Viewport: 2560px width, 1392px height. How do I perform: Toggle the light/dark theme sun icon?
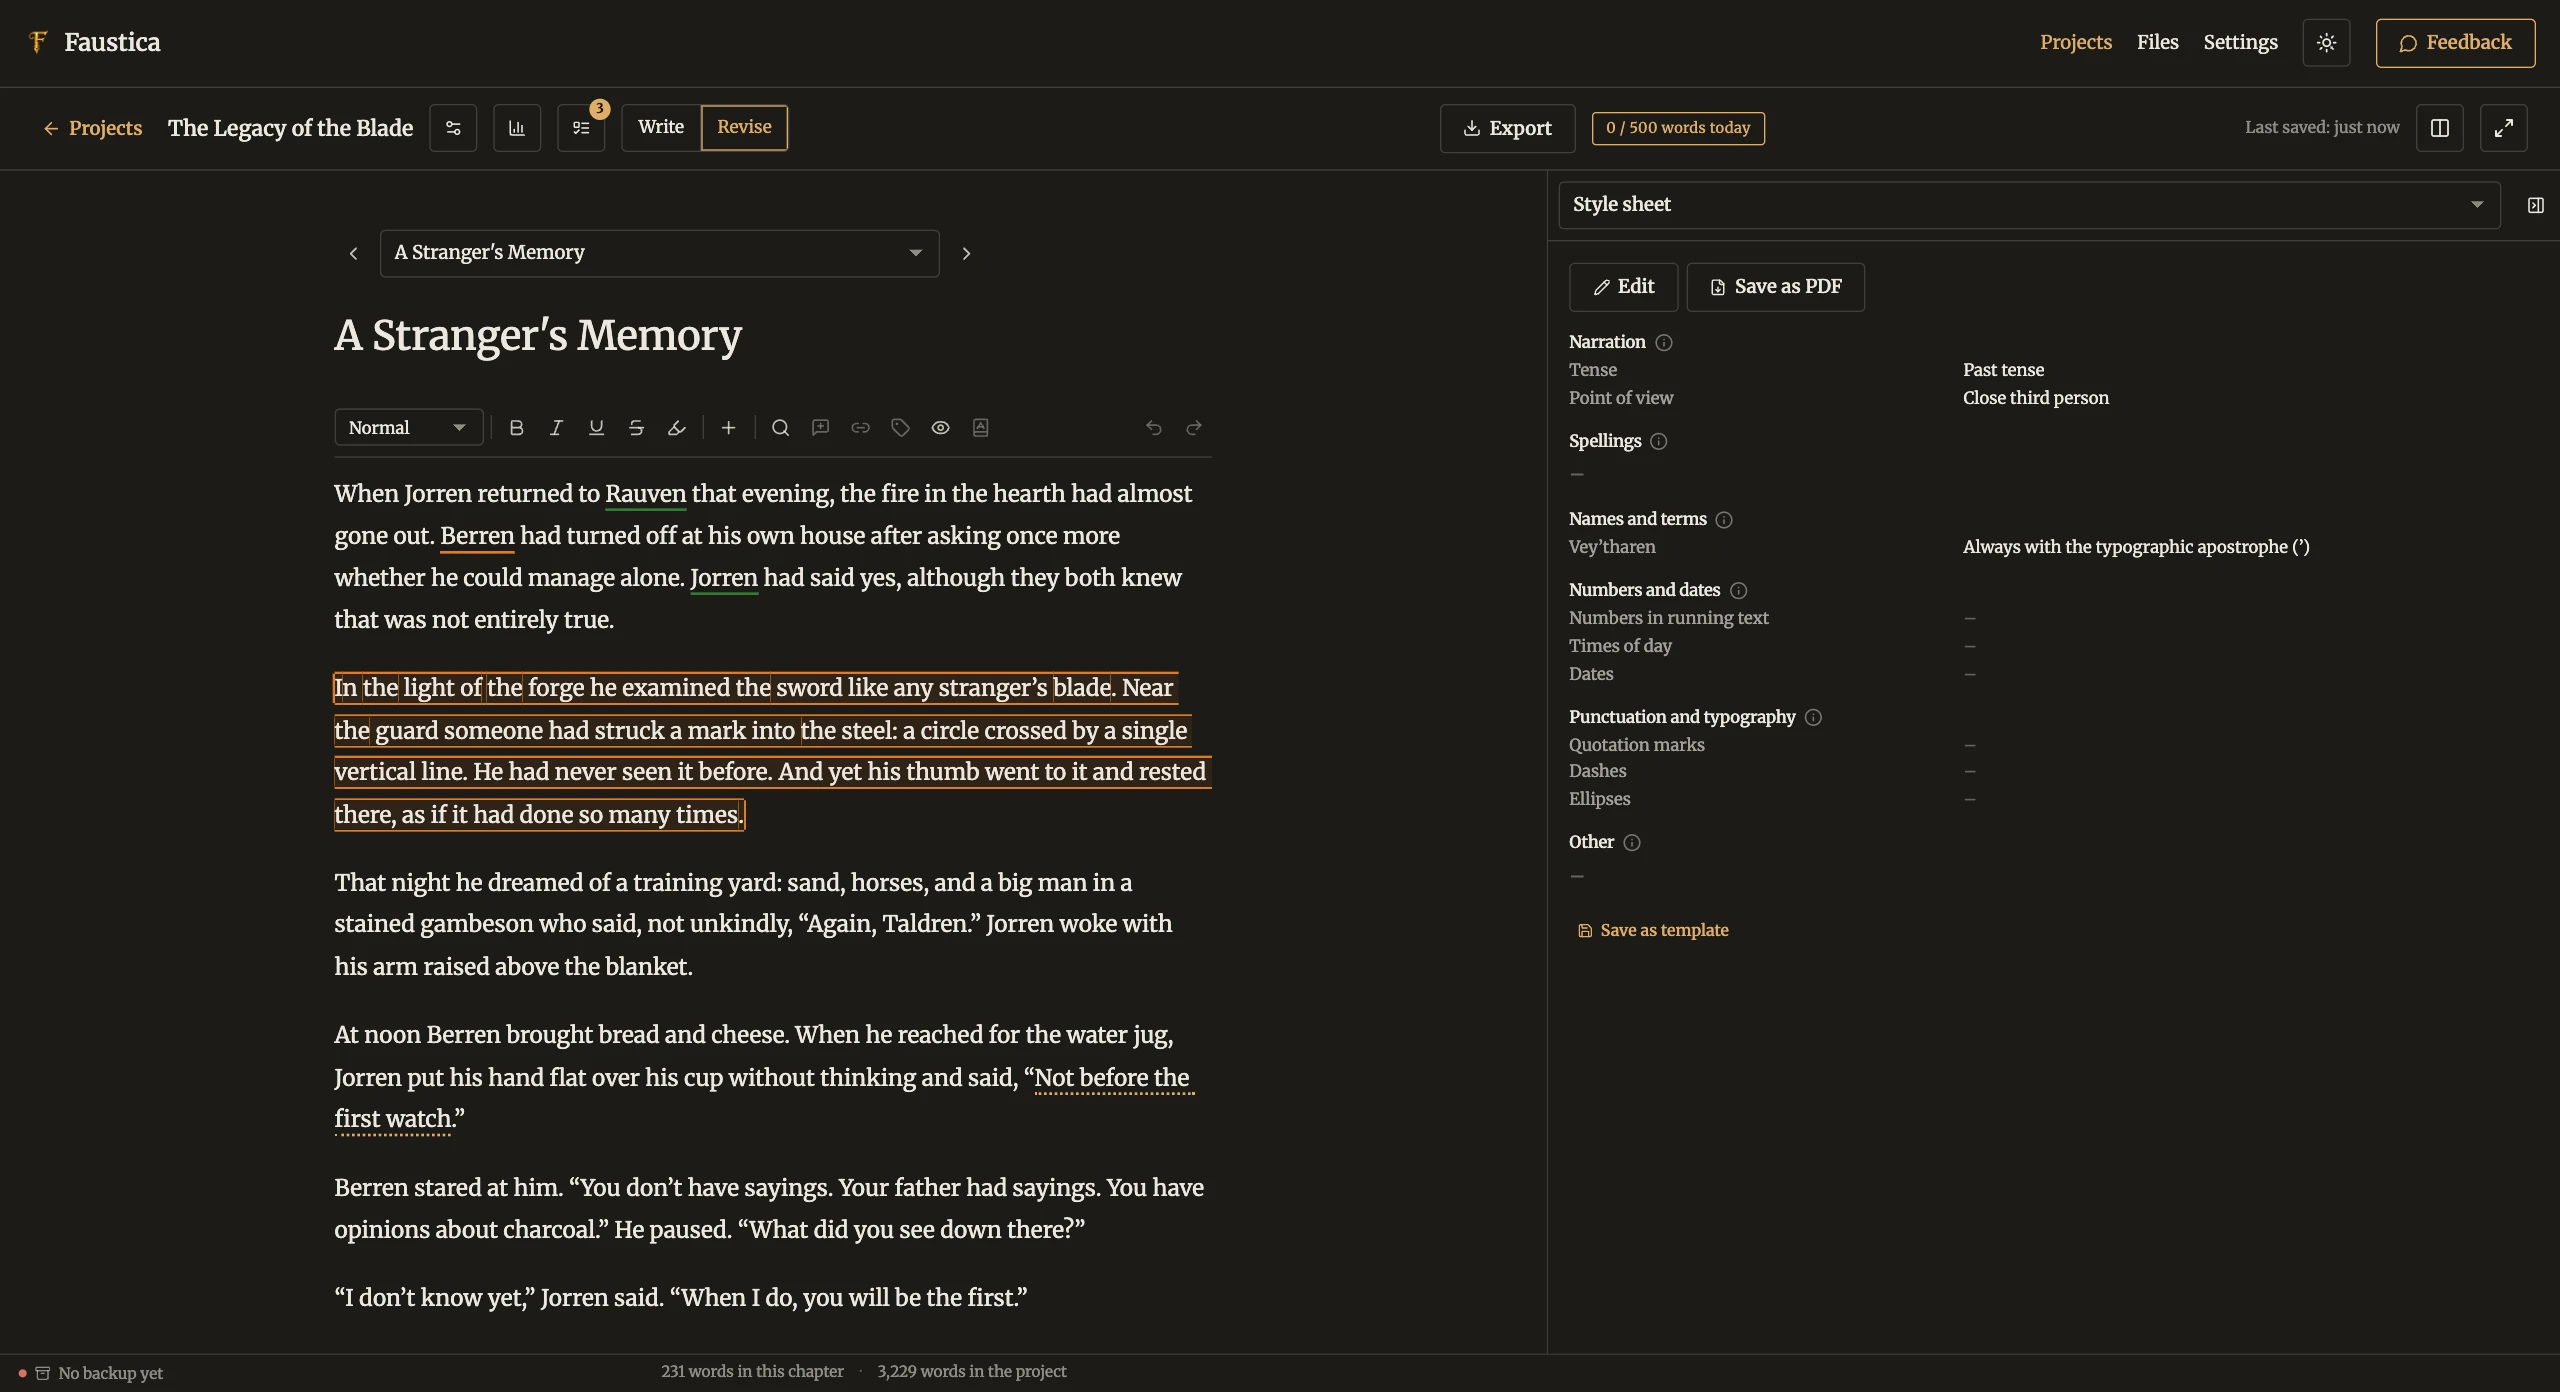click(2326, 43)
